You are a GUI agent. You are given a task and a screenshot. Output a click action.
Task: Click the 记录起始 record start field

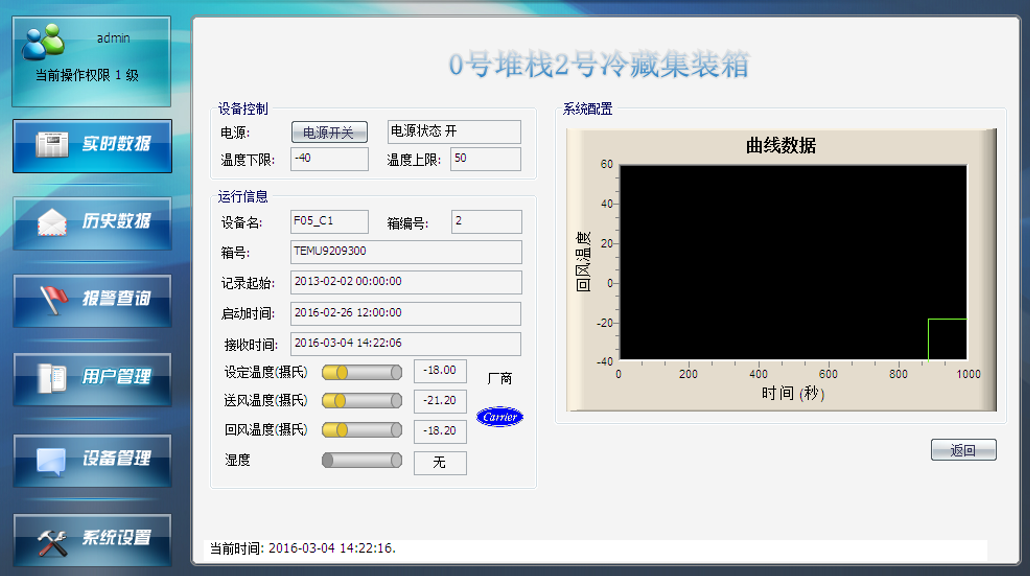point(405,283)
